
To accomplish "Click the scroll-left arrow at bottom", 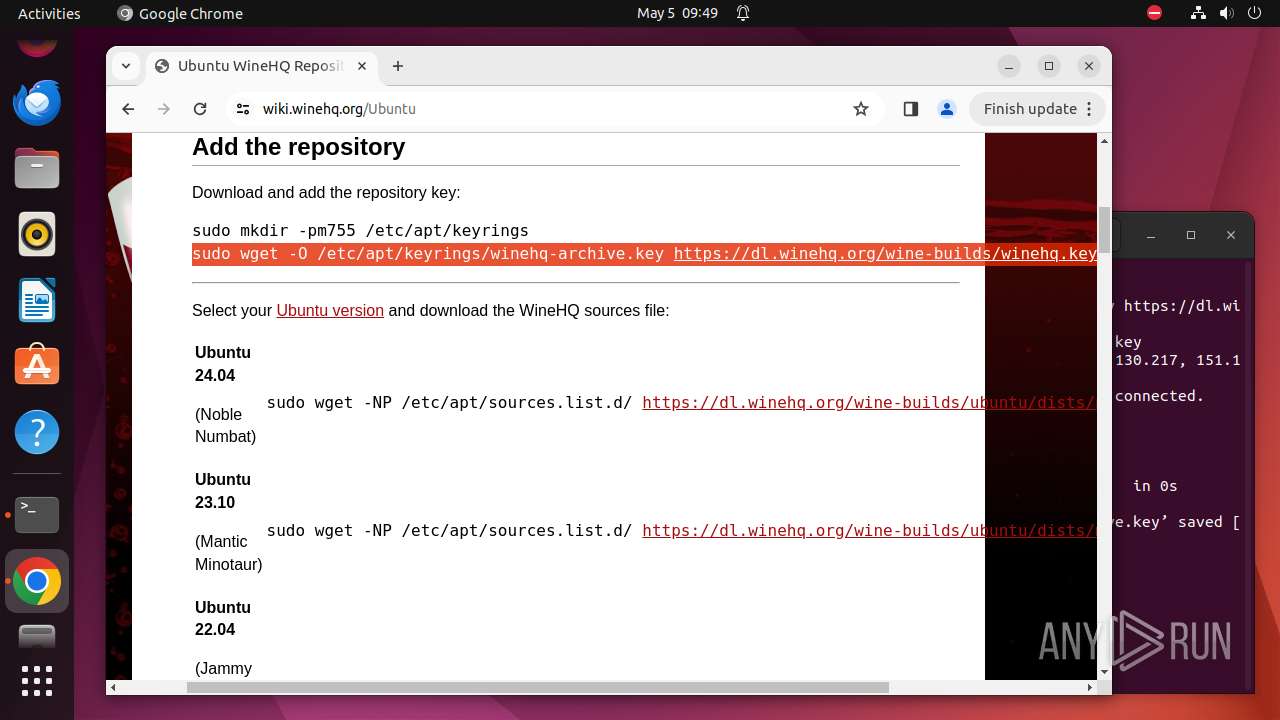I will 113,687.
